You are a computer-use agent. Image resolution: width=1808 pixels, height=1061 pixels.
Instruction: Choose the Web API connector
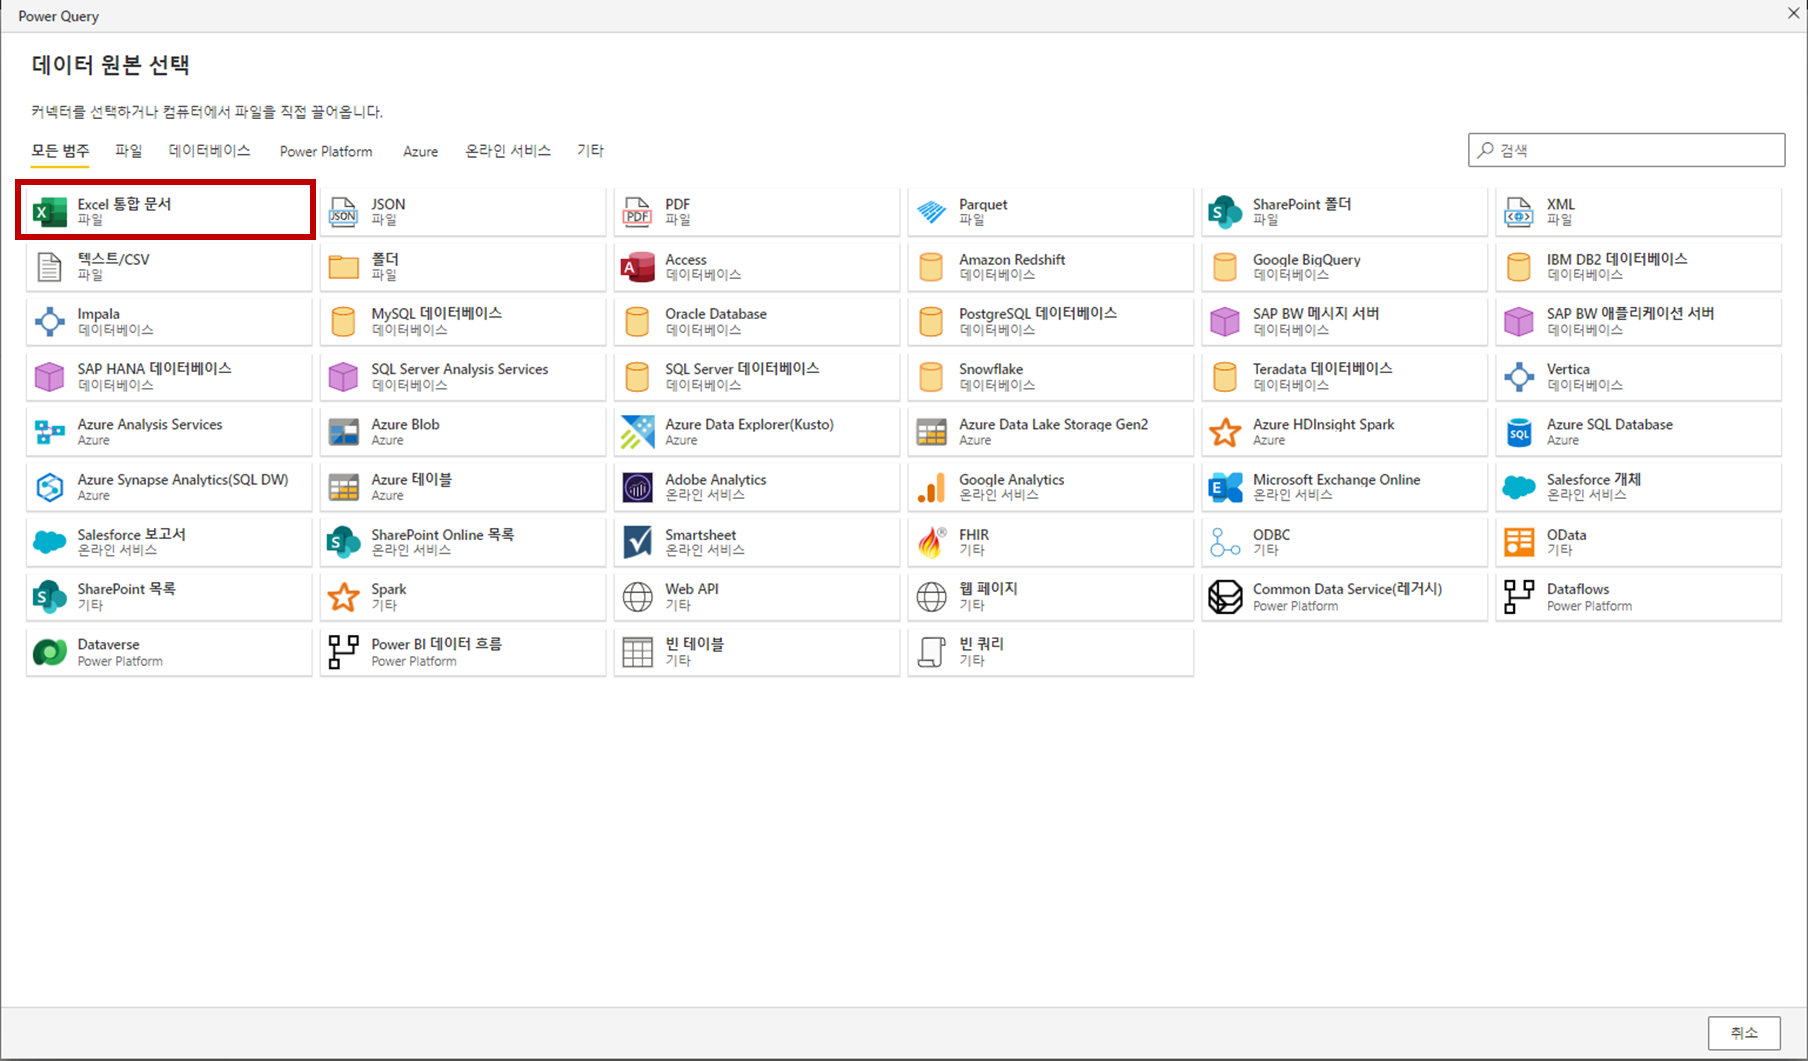click(757, 597)
